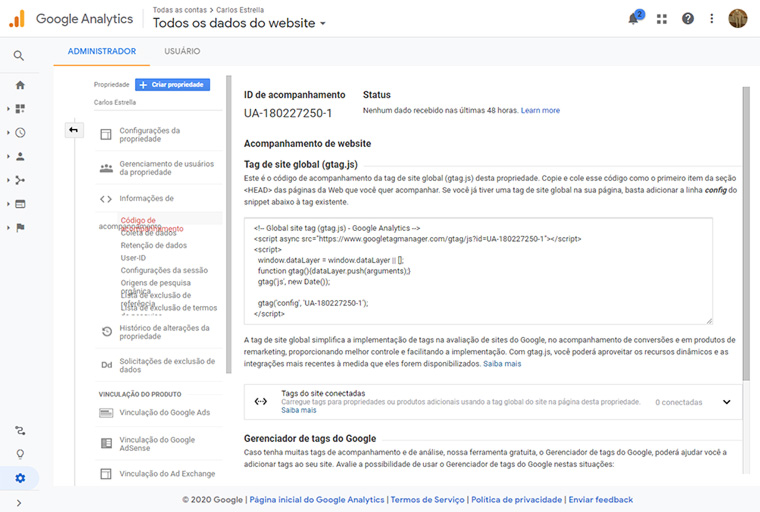
Task: Click the Google Ads linking icon
Action: [106, 413]
